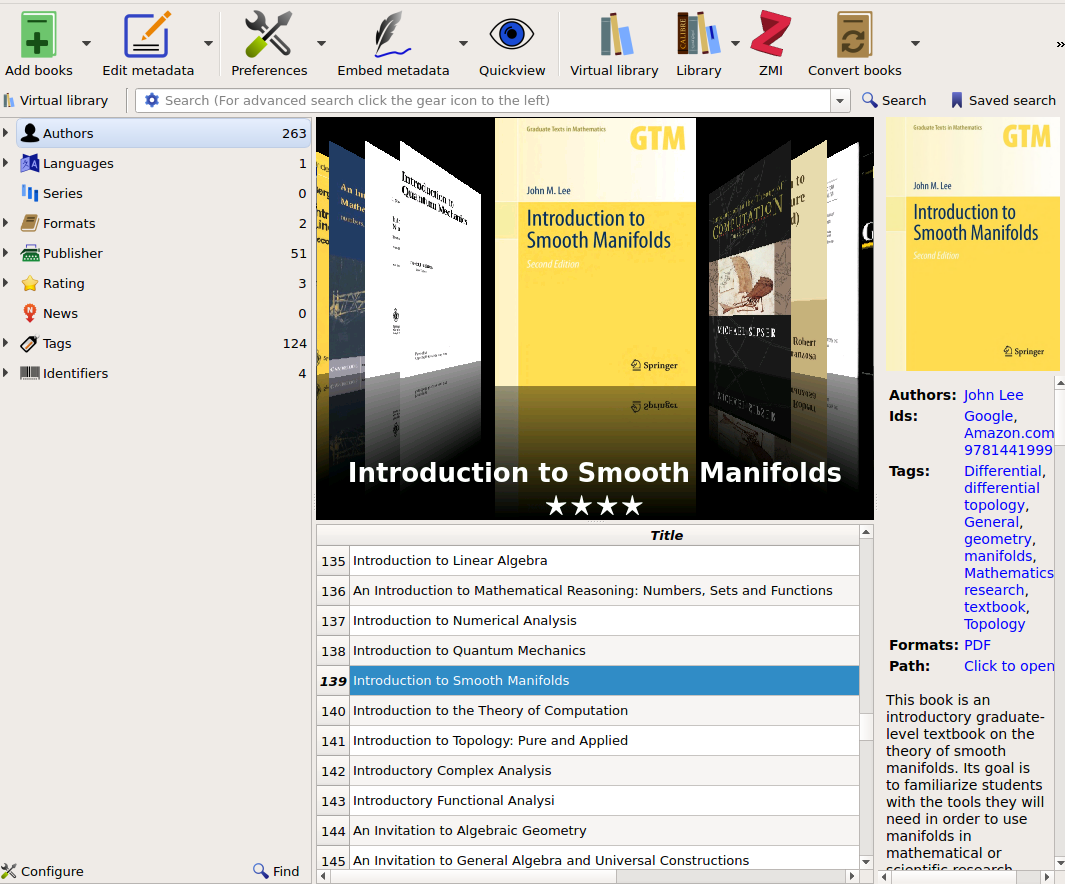
Task: Show hidden toolbar items via chevron
Action: point(1060,44)
